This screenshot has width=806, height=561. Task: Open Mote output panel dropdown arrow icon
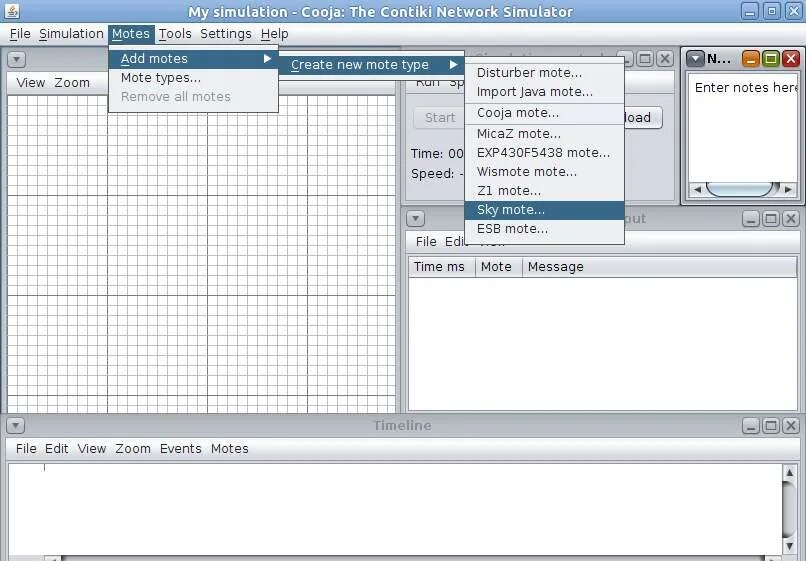[x=415, y=219]
